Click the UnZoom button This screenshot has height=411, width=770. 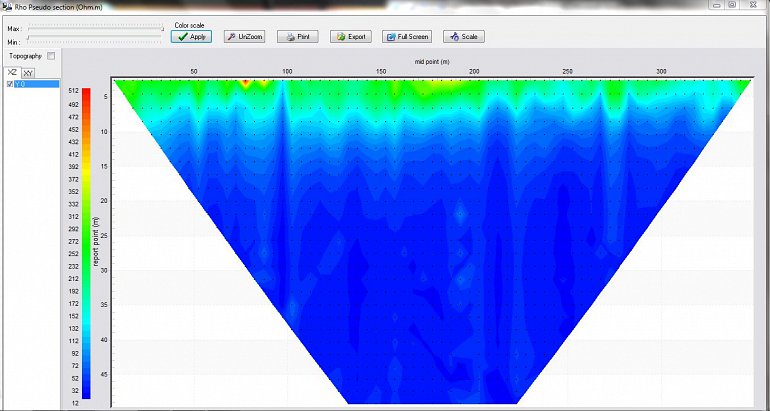244,37
